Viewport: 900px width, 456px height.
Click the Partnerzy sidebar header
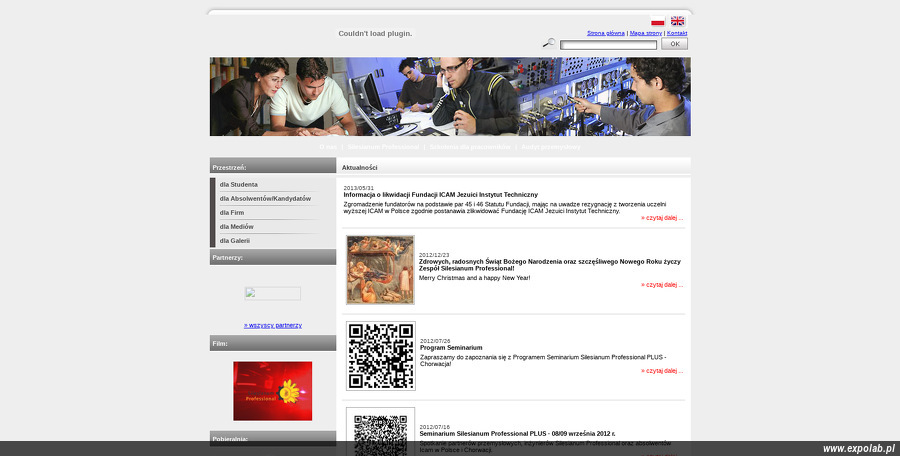[273, 257]
